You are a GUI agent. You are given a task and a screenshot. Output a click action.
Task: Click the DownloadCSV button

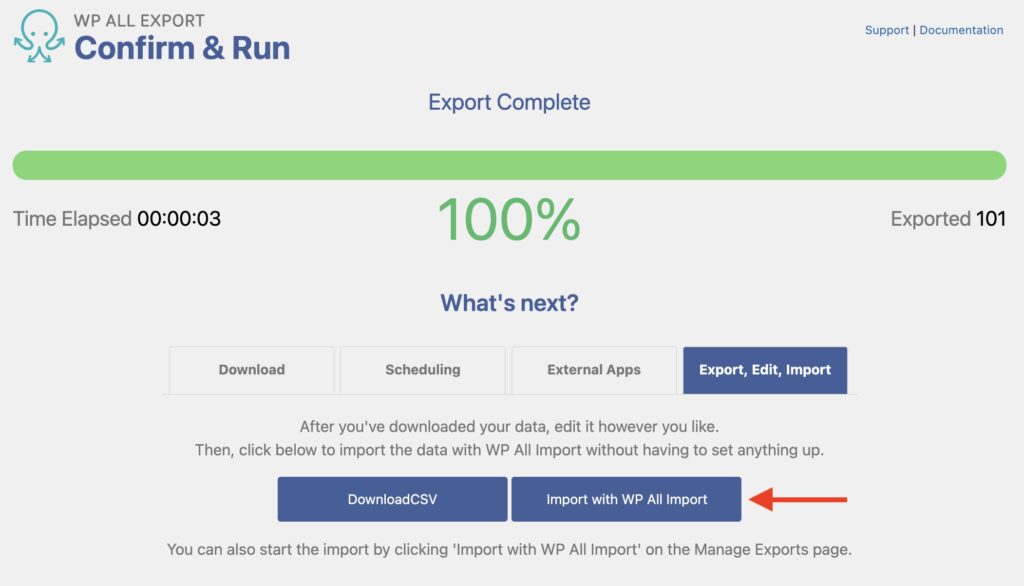[x=393, y=500]
